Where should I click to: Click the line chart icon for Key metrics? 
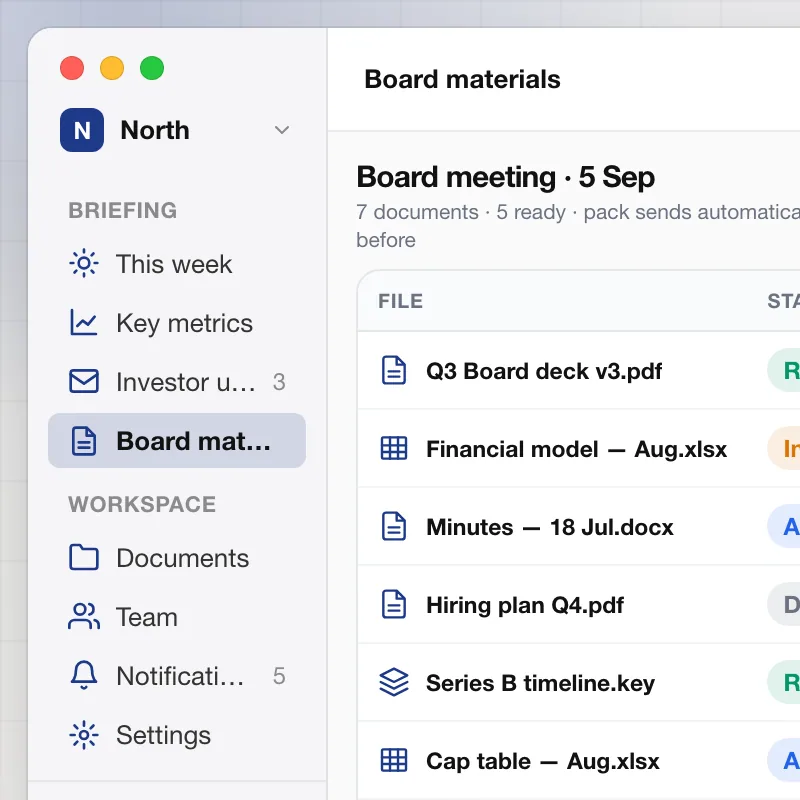[x=84, y=322]
